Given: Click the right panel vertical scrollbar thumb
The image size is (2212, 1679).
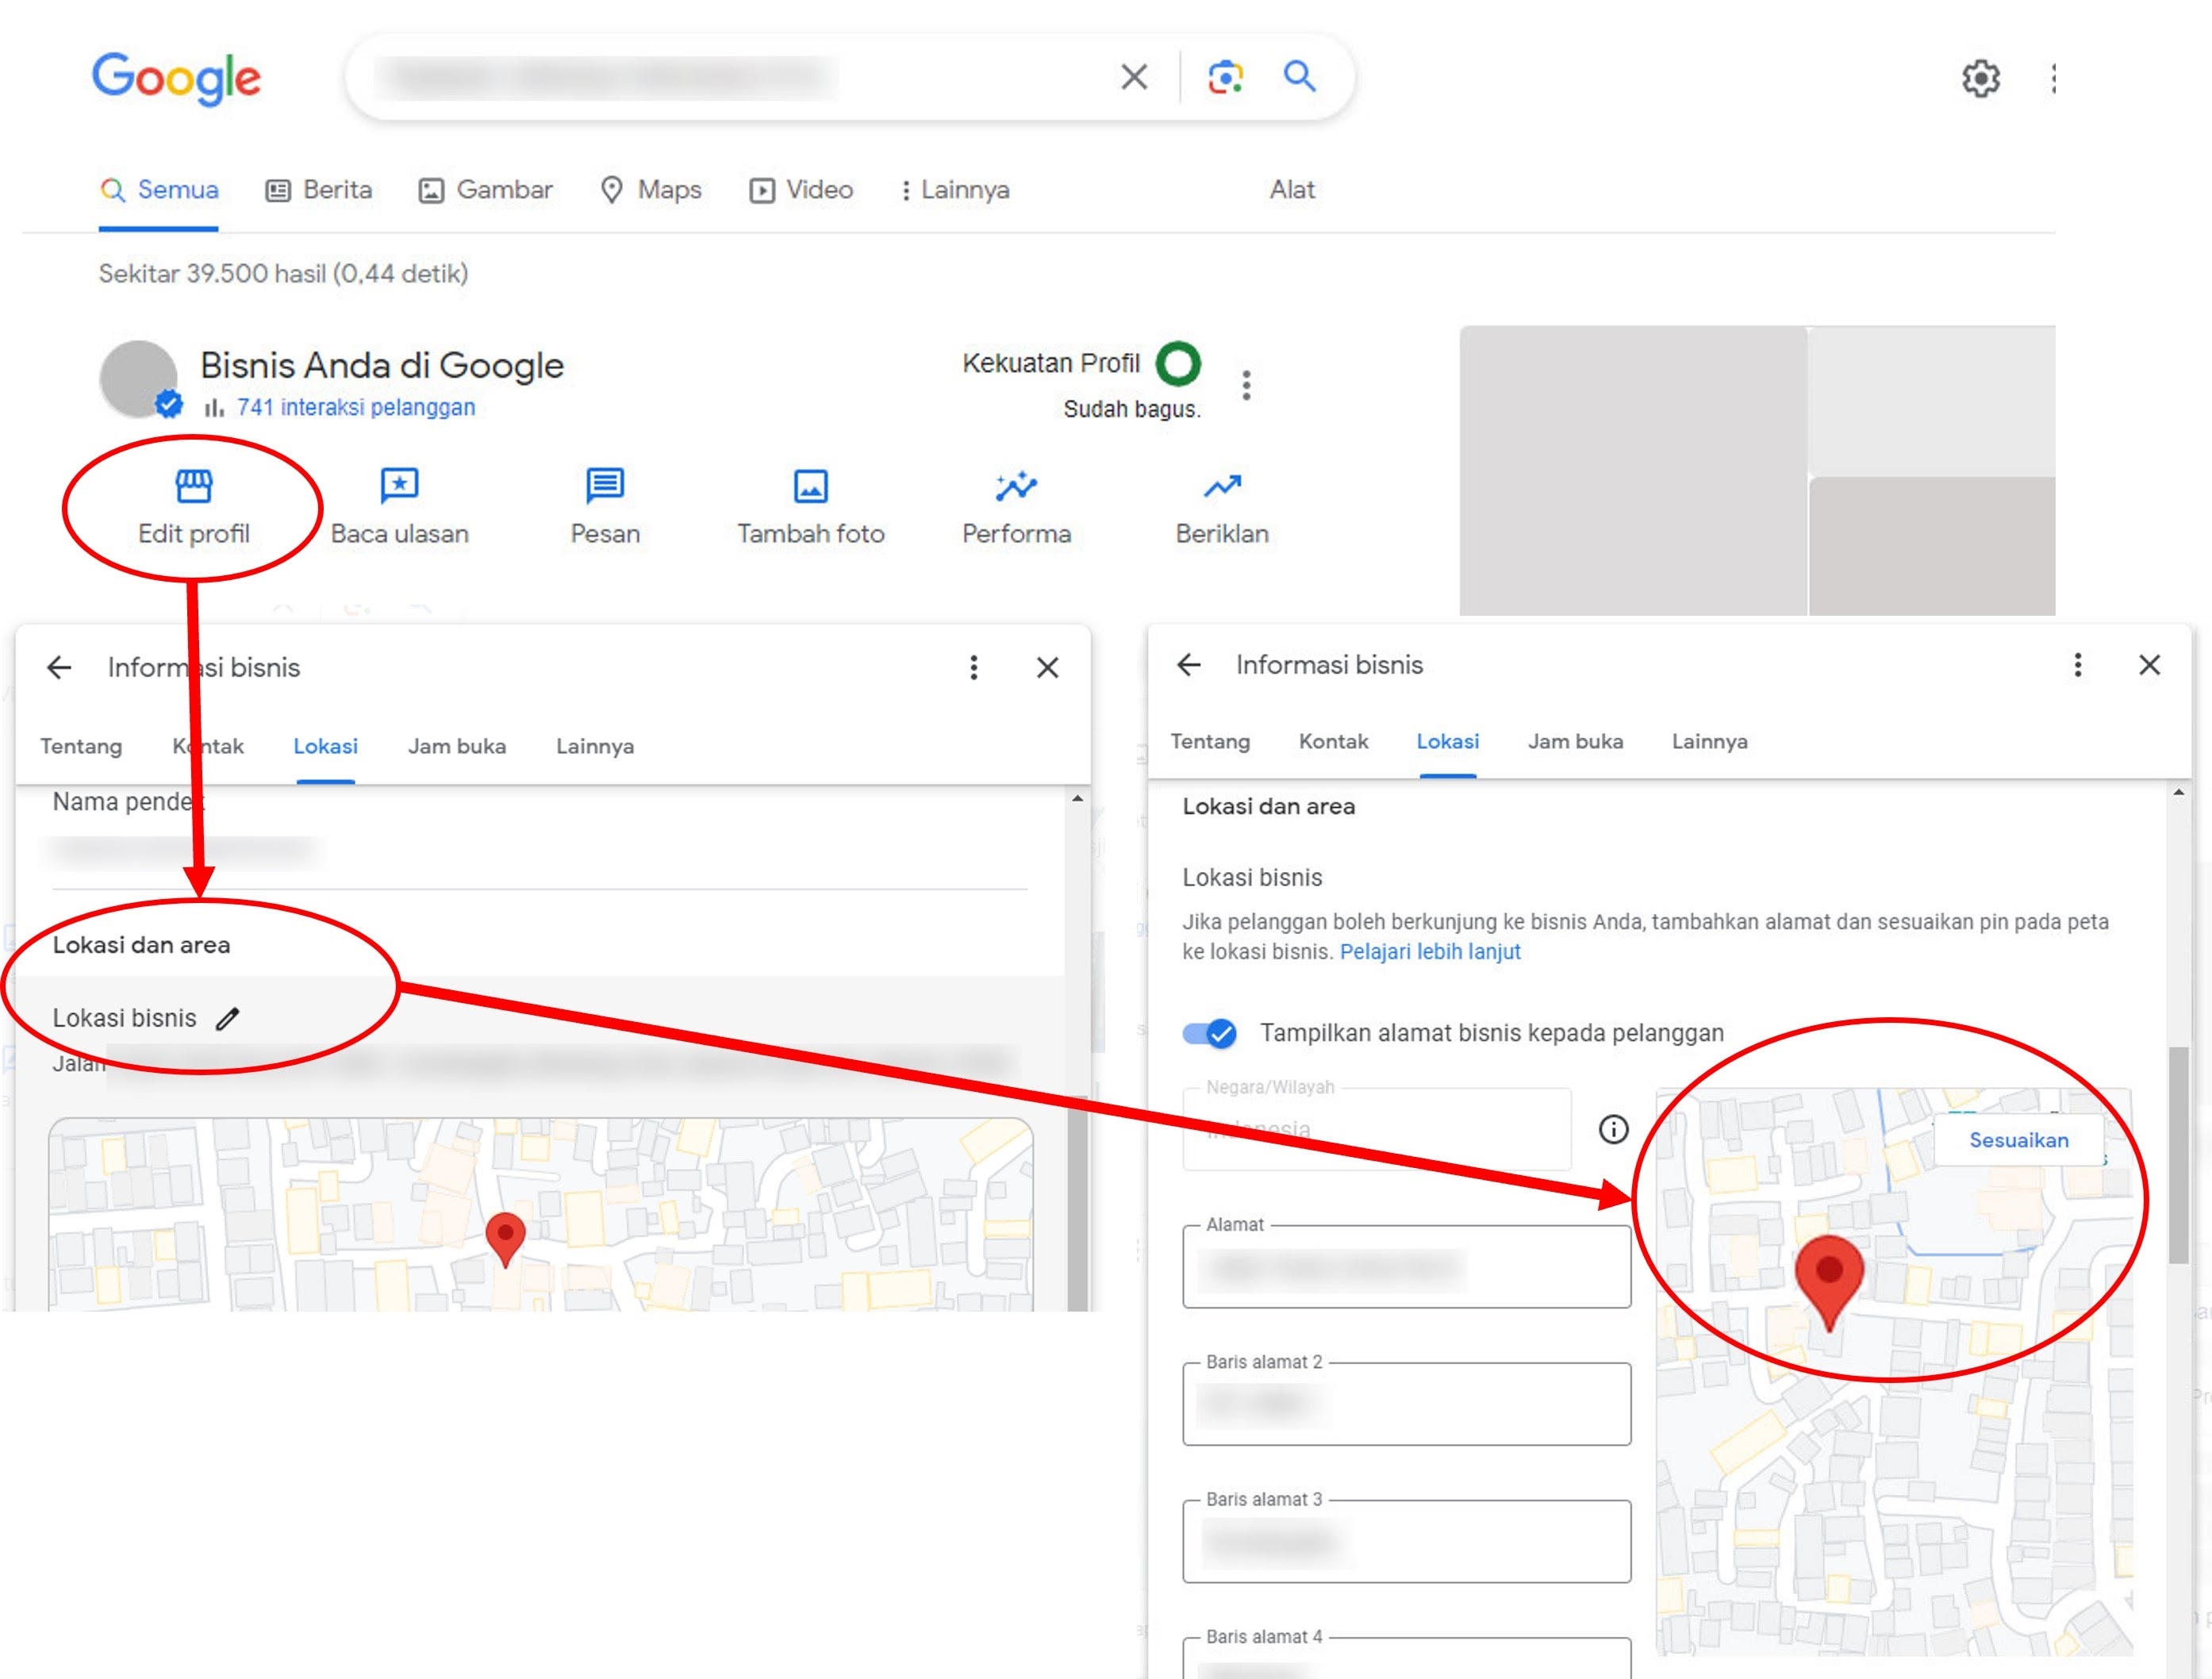Looking at the screenshot, I should pos(2177,1155).
